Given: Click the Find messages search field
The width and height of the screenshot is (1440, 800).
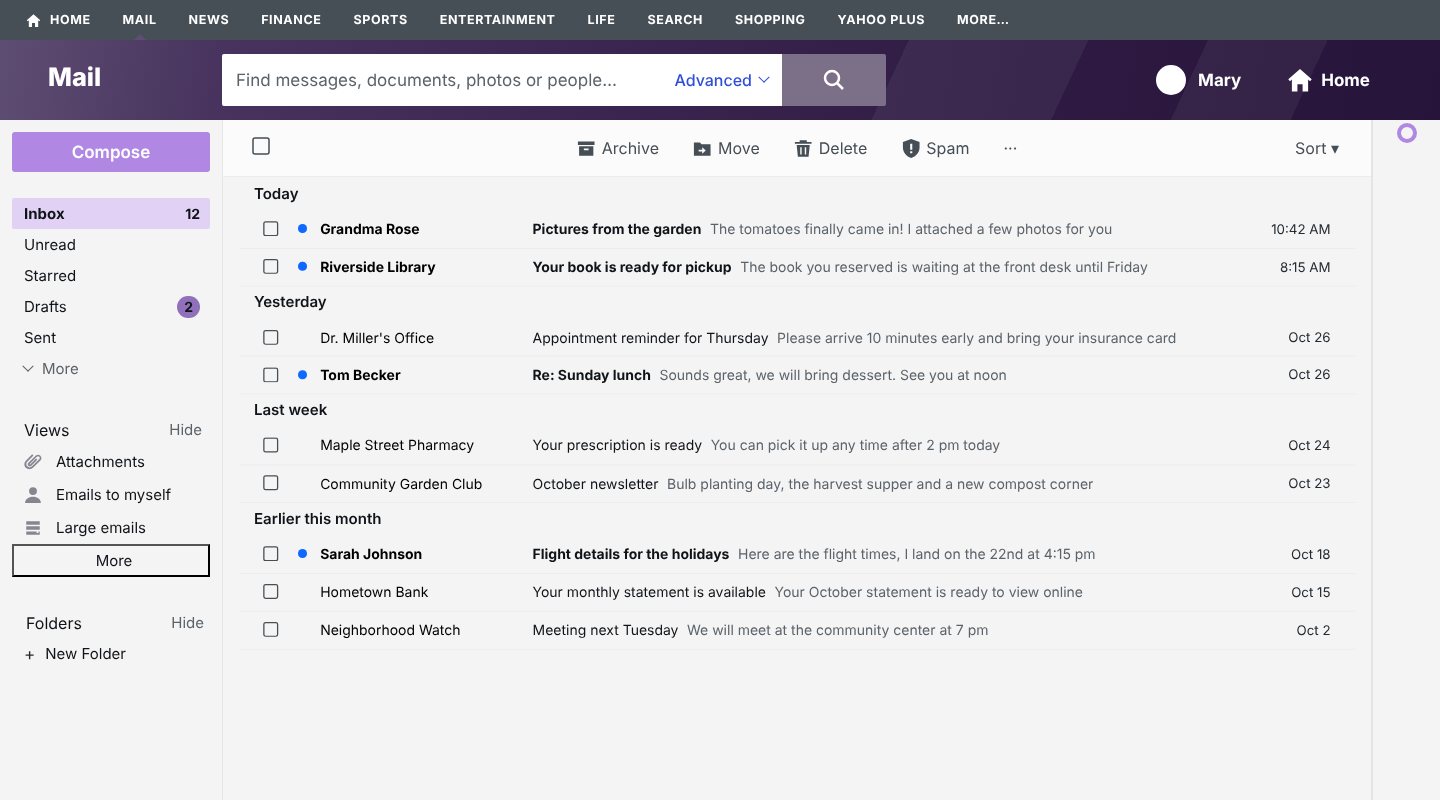Looking at the screenshot, I should 445,80.
